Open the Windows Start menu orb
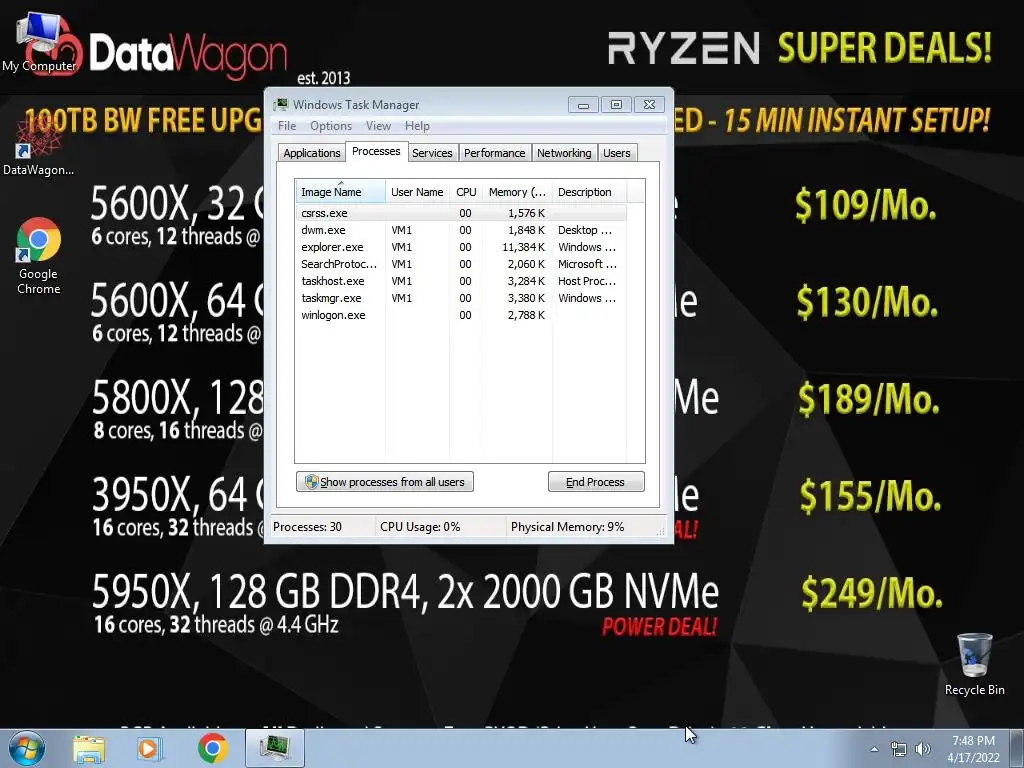 (x=27, y=748)
